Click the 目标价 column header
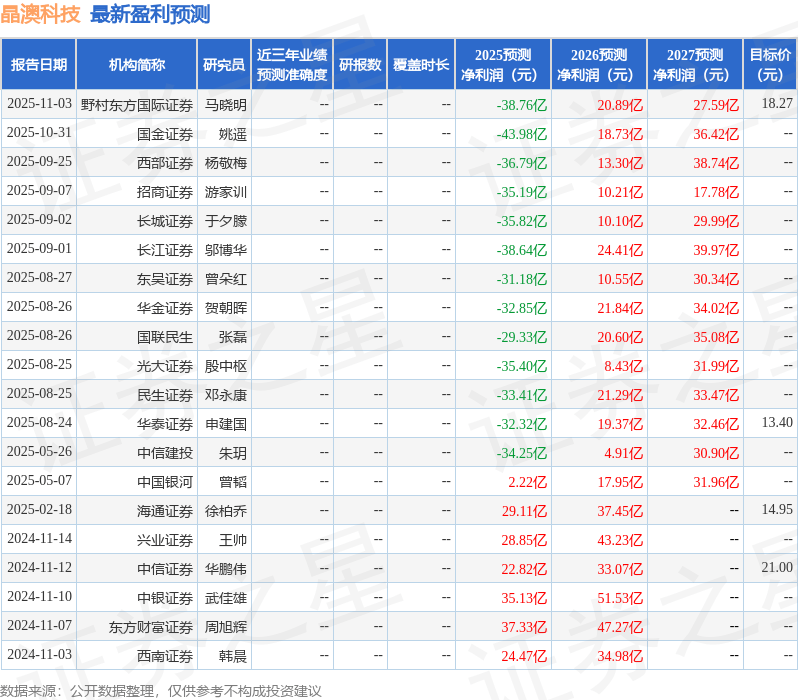Viewport: 798px width, 700px height. 770,65
